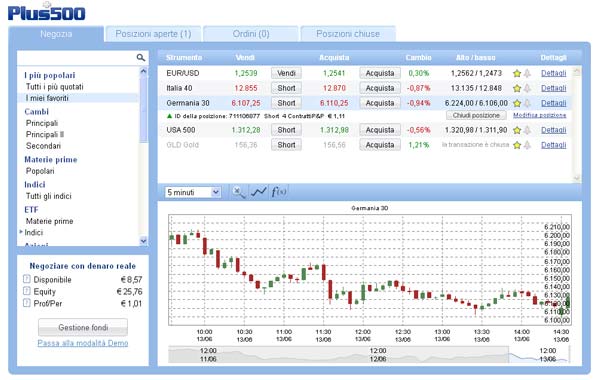The height and width of the screenshot is (380, 600).
Task: Open the Ordini (0) tab
Action: click(251, 34)
